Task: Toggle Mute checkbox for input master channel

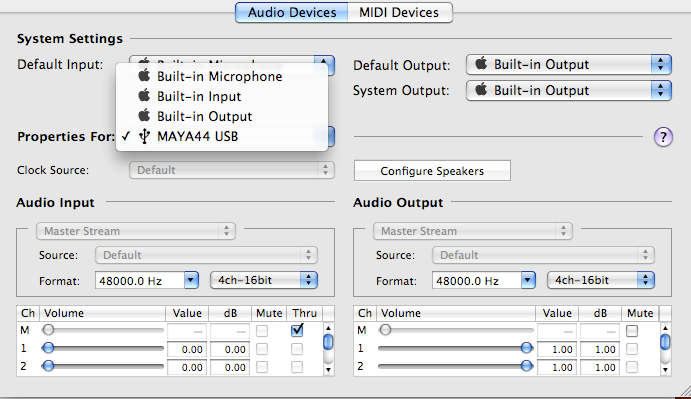Action: pos(262,331)
